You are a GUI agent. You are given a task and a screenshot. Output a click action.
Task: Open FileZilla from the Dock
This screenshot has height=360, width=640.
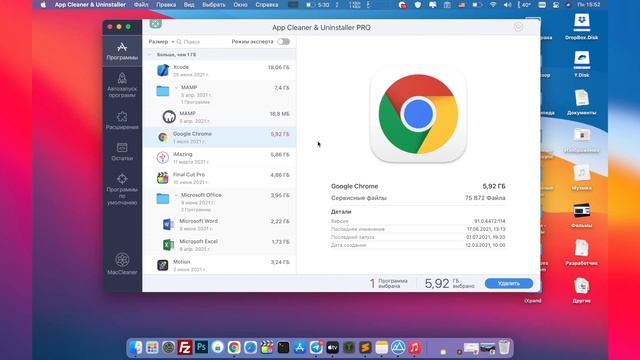coord(185,347)
